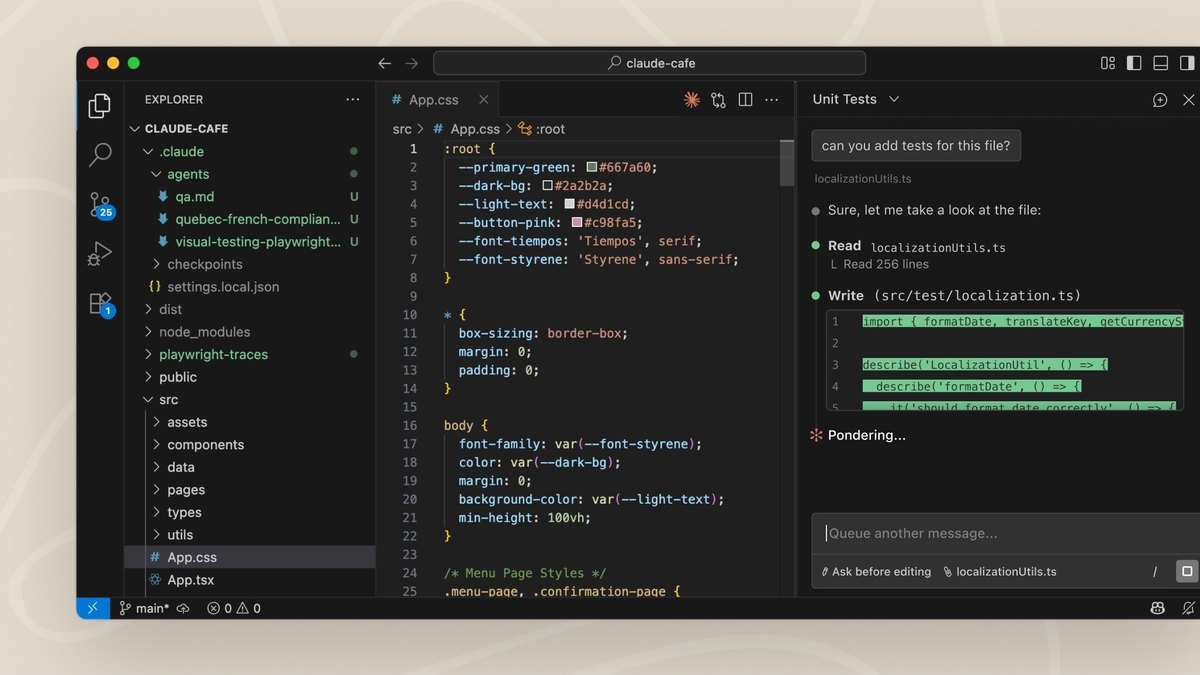
Task: Toggle the Ask before editing mode
Action: click(875, 572)
